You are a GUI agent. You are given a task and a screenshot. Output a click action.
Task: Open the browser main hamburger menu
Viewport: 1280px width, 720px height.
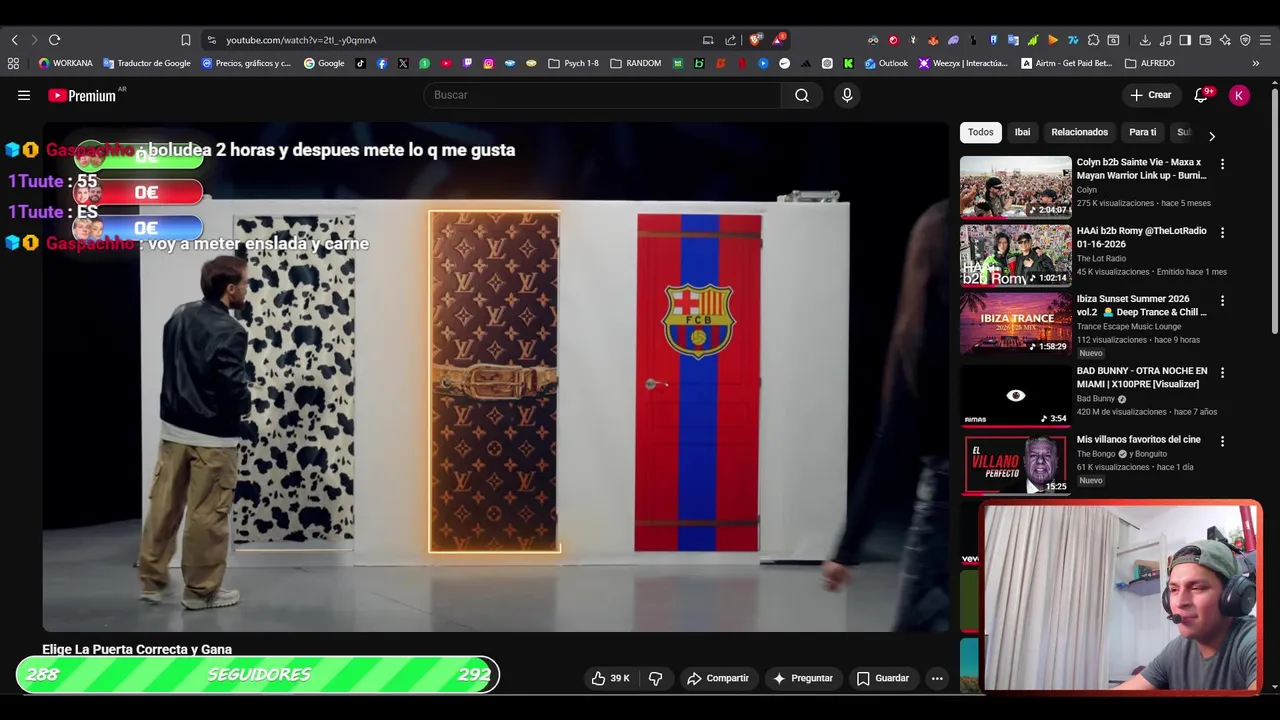click(1265, 40)
